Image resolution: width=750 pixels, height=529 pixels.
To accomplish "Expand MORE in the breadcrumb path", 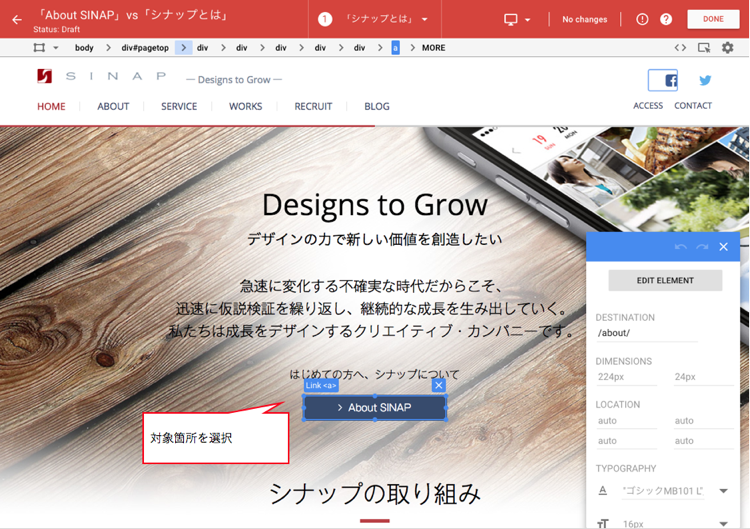I will point(433,48).
